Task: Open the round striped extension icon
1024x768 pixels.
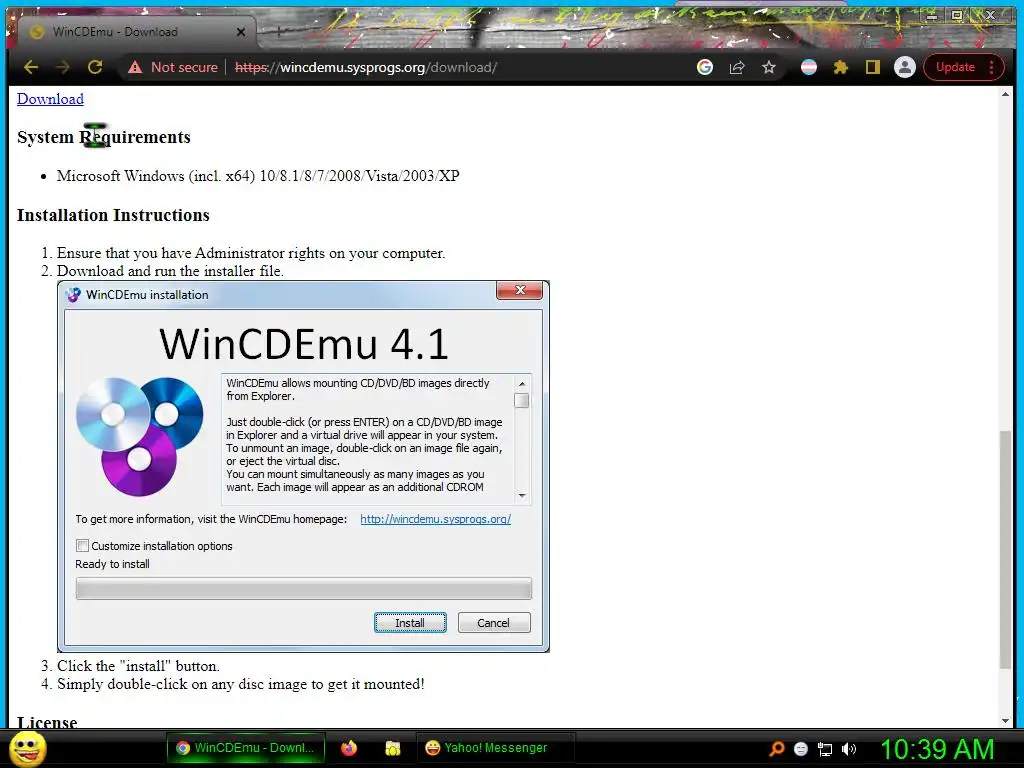Action: tap(808, 67)
